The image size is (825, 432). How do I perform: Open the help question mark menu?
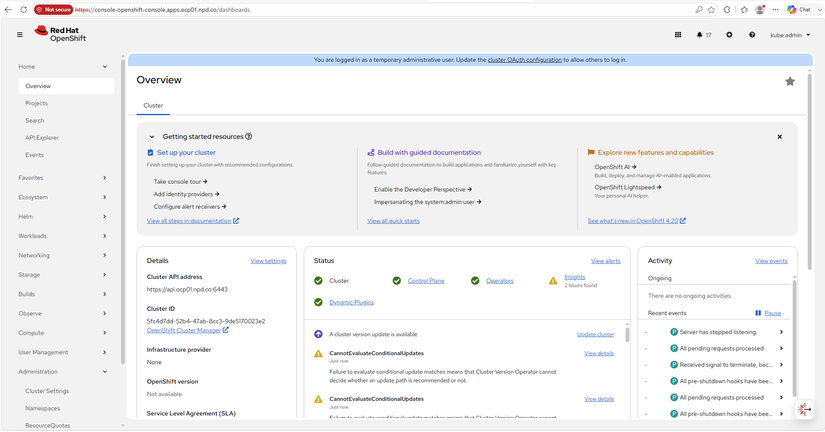point(752,35)
